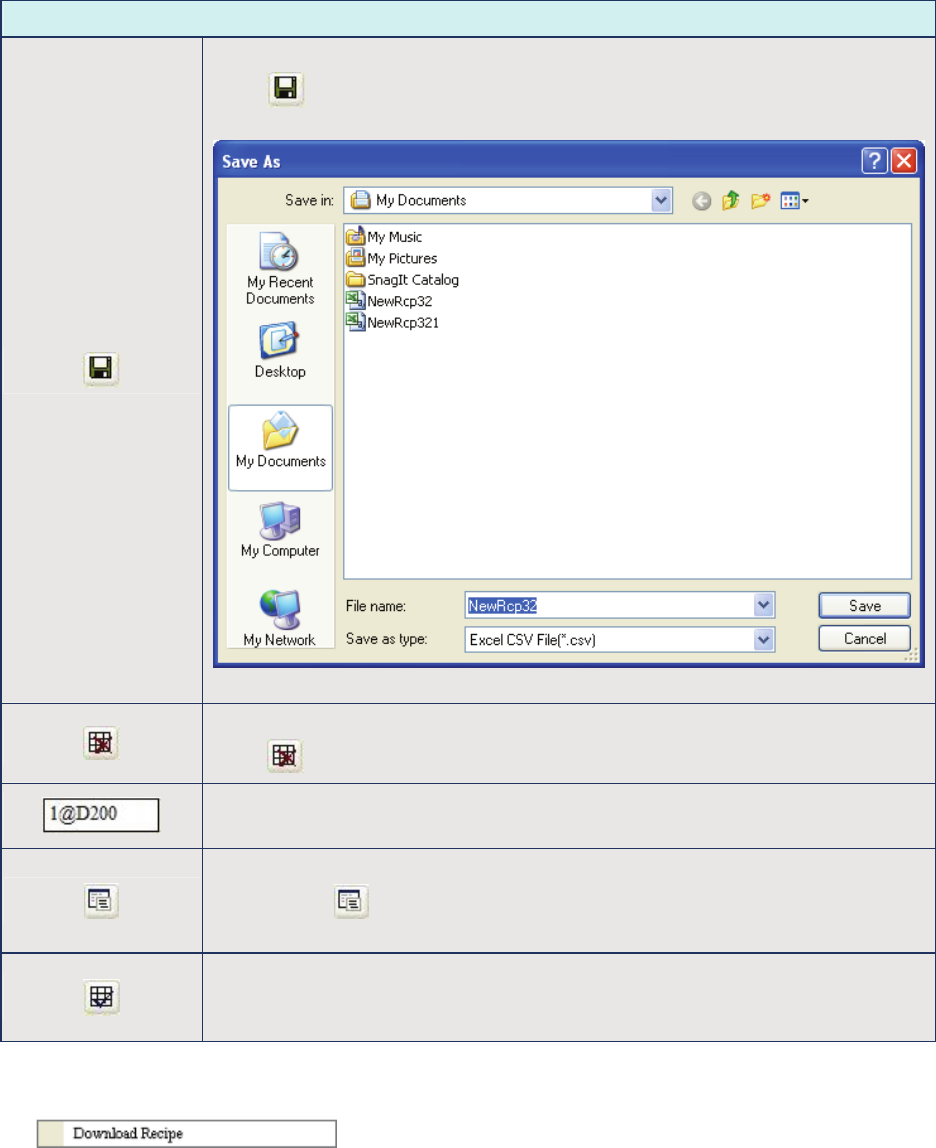Click the Help question-mark button on Save As

874,160
